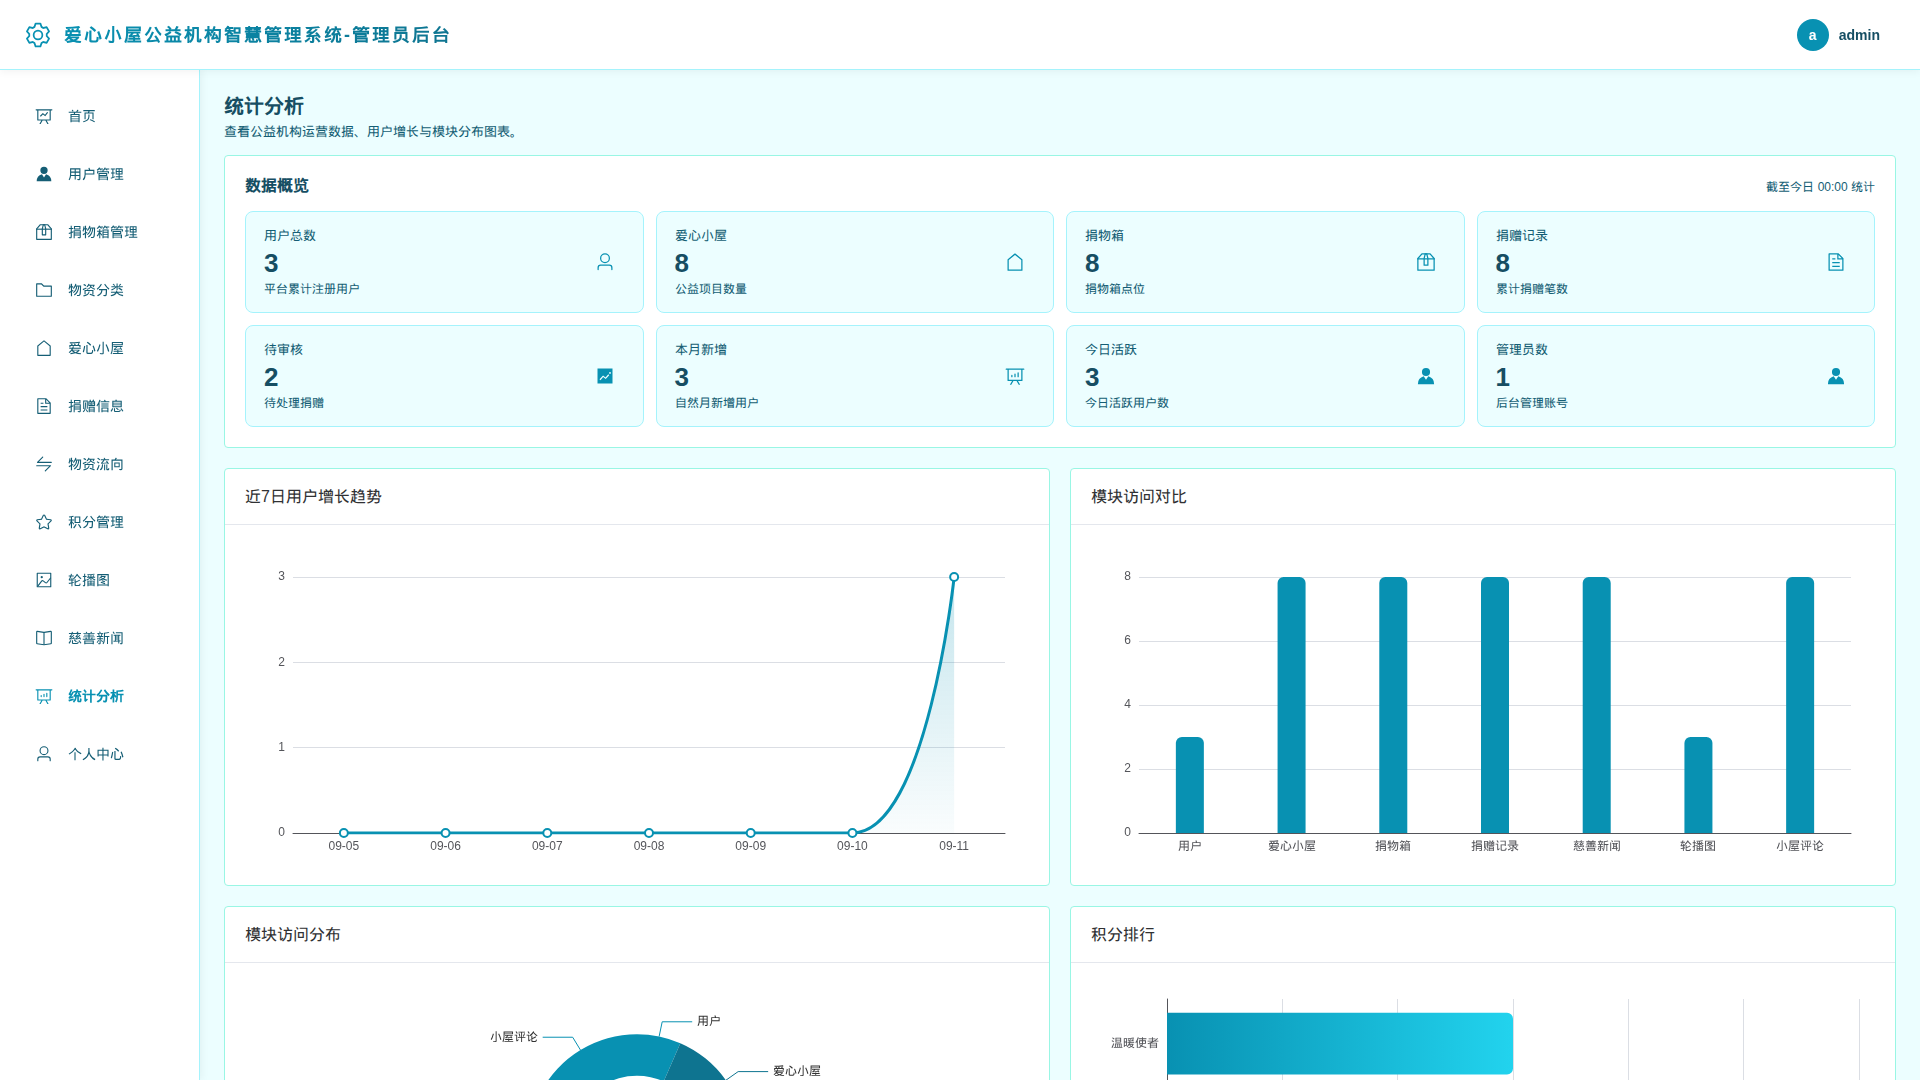Click the value 1 on 管理员数 card

click(x=1503, y=377)
